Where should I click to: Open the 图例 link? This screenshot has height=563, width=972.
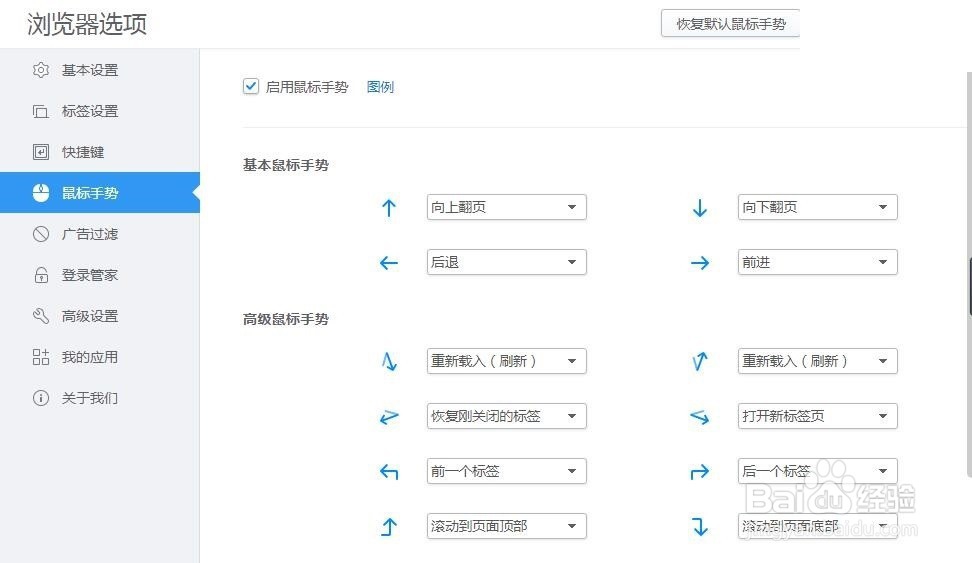[x=380, y=87]
